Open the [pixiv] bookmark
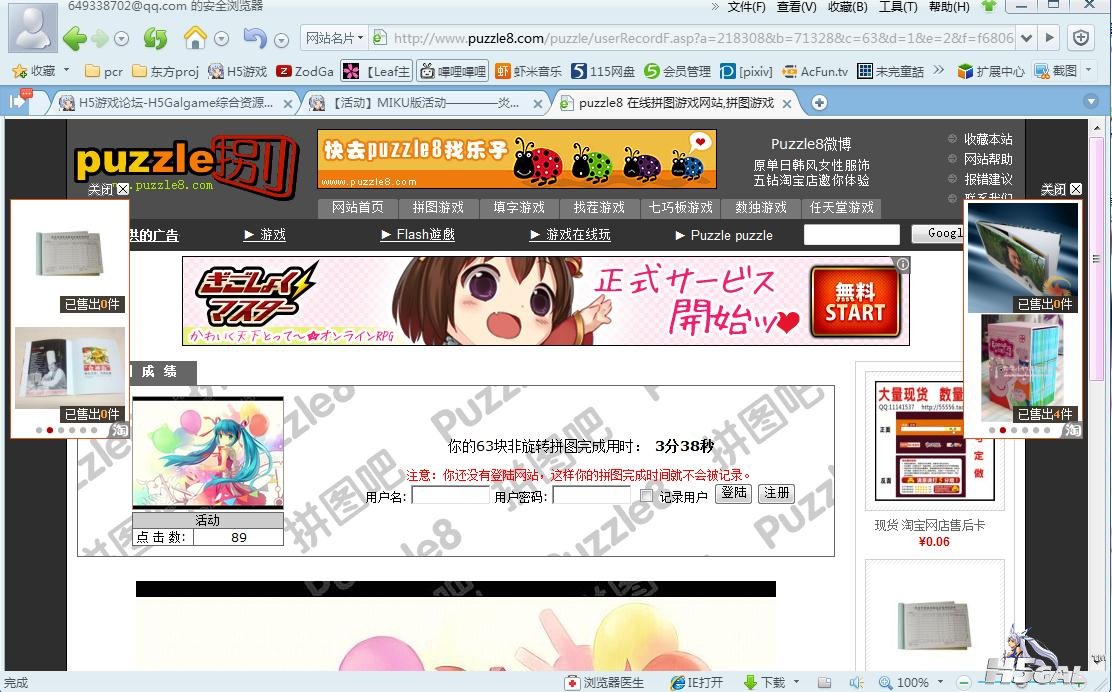 (746, 71)
